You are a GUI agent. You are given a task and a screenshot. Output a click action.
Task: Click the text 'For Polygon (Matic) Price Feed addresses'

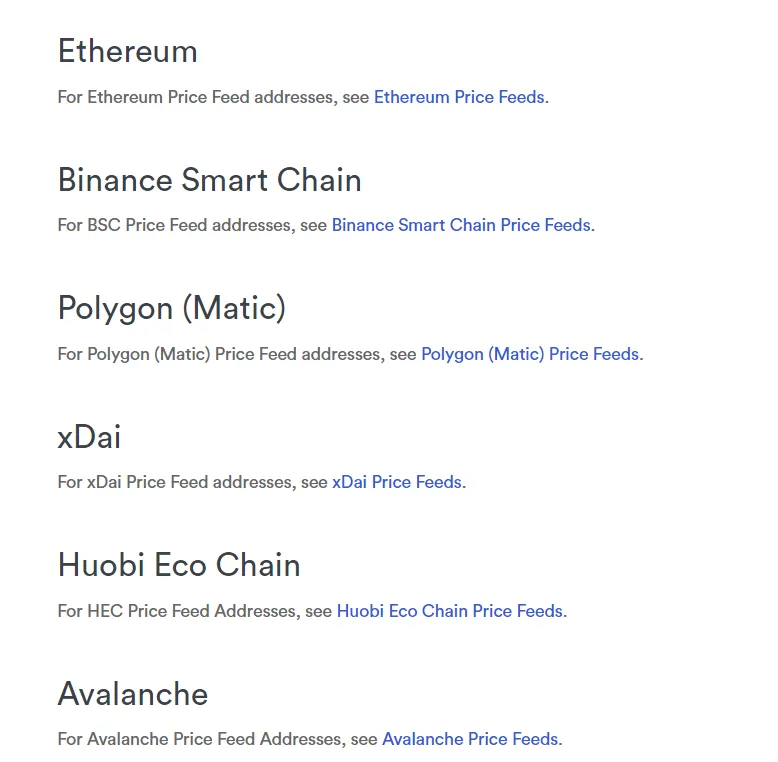coord(219,354)
